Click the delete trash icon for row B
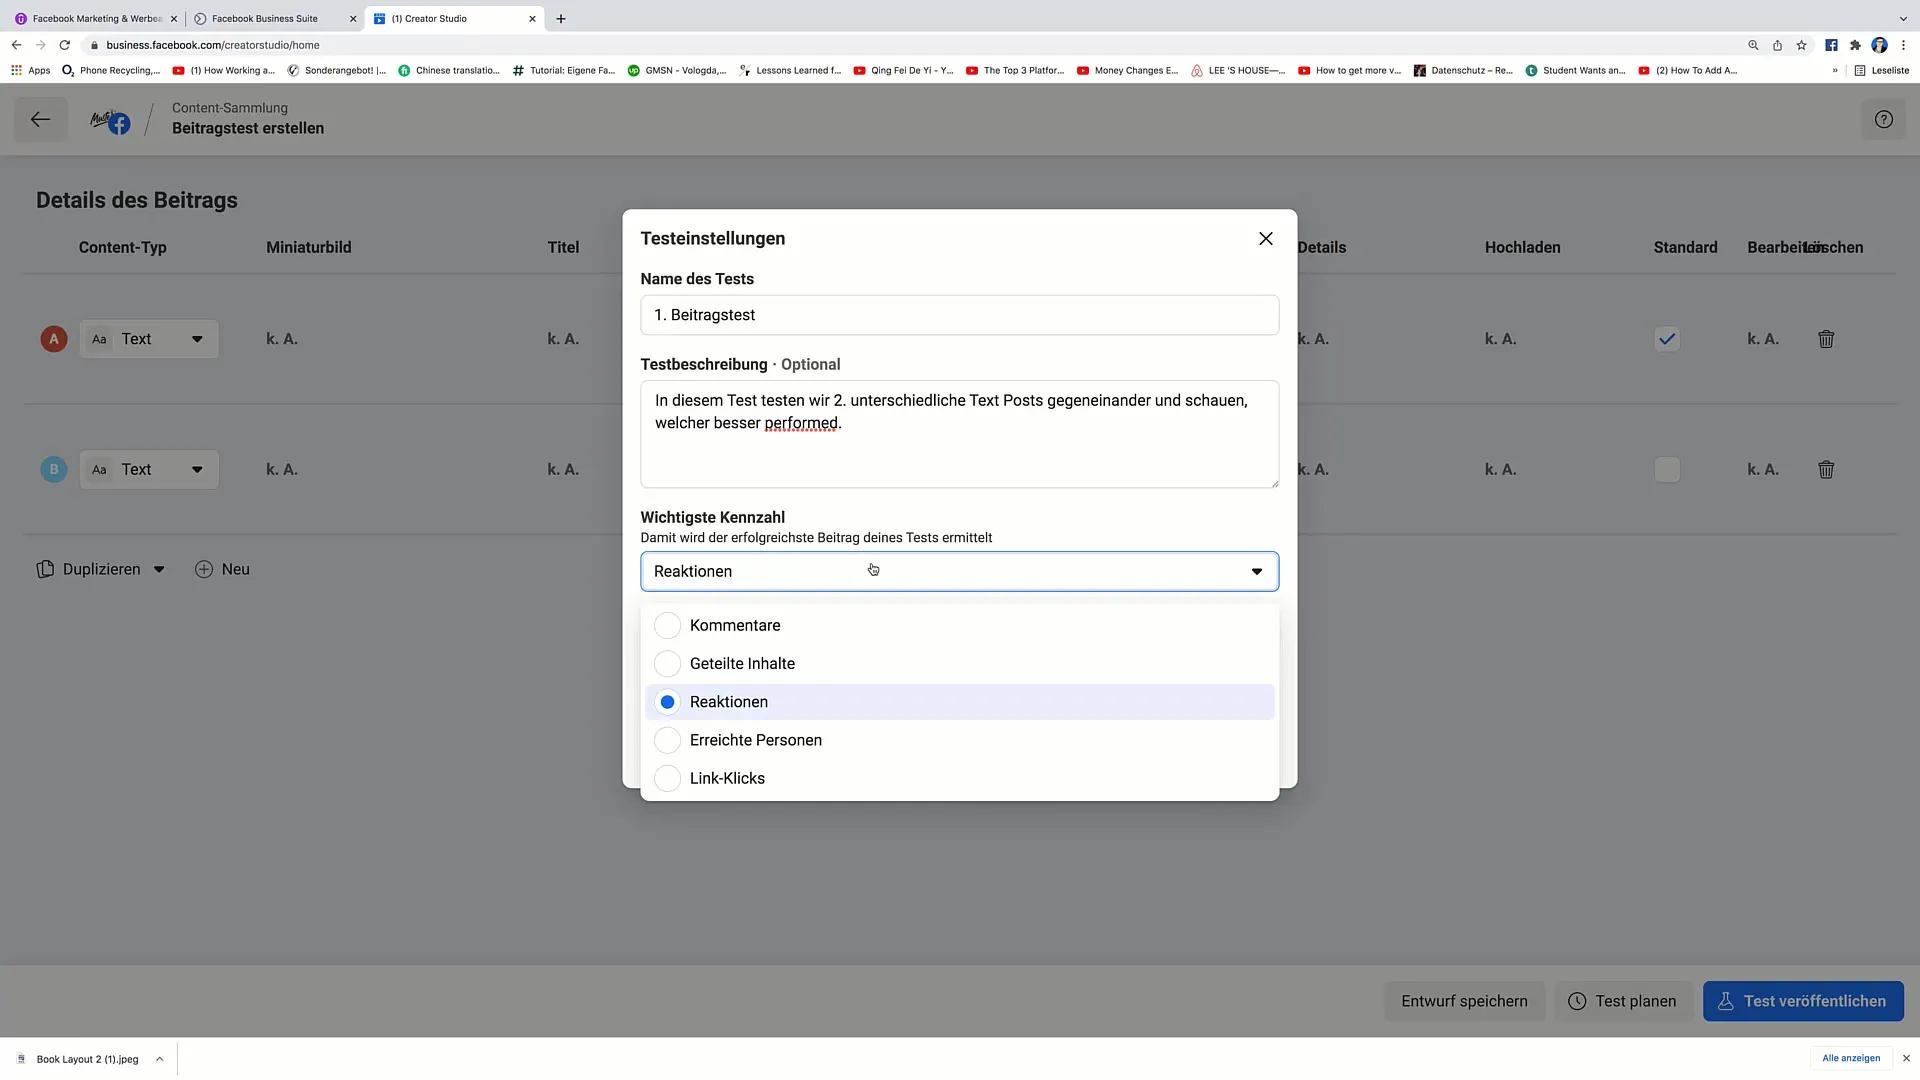This screenshot has width=1920, height=1080. pos(1826,469)
